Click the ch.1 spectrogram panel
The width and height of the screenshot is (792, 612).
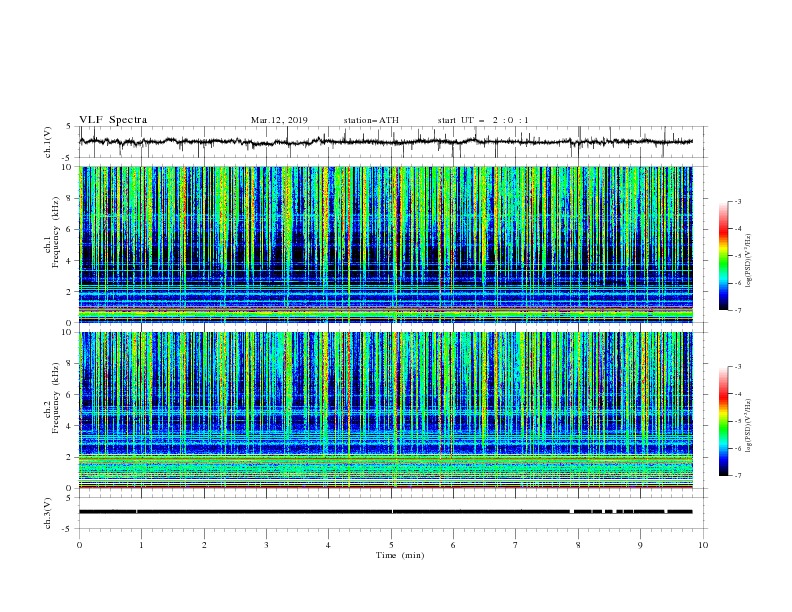point(385,244)
